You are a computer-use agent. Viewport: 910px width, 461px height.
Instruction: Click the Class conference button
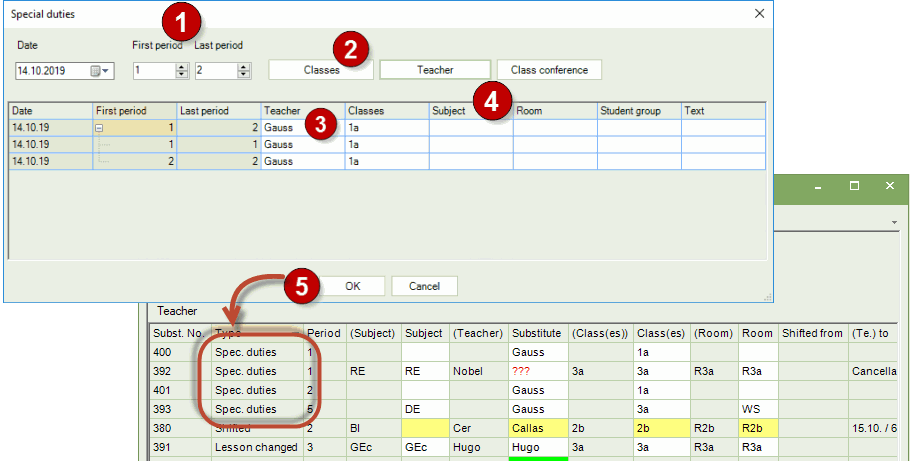pyautogui.click(x=549, y=70)
